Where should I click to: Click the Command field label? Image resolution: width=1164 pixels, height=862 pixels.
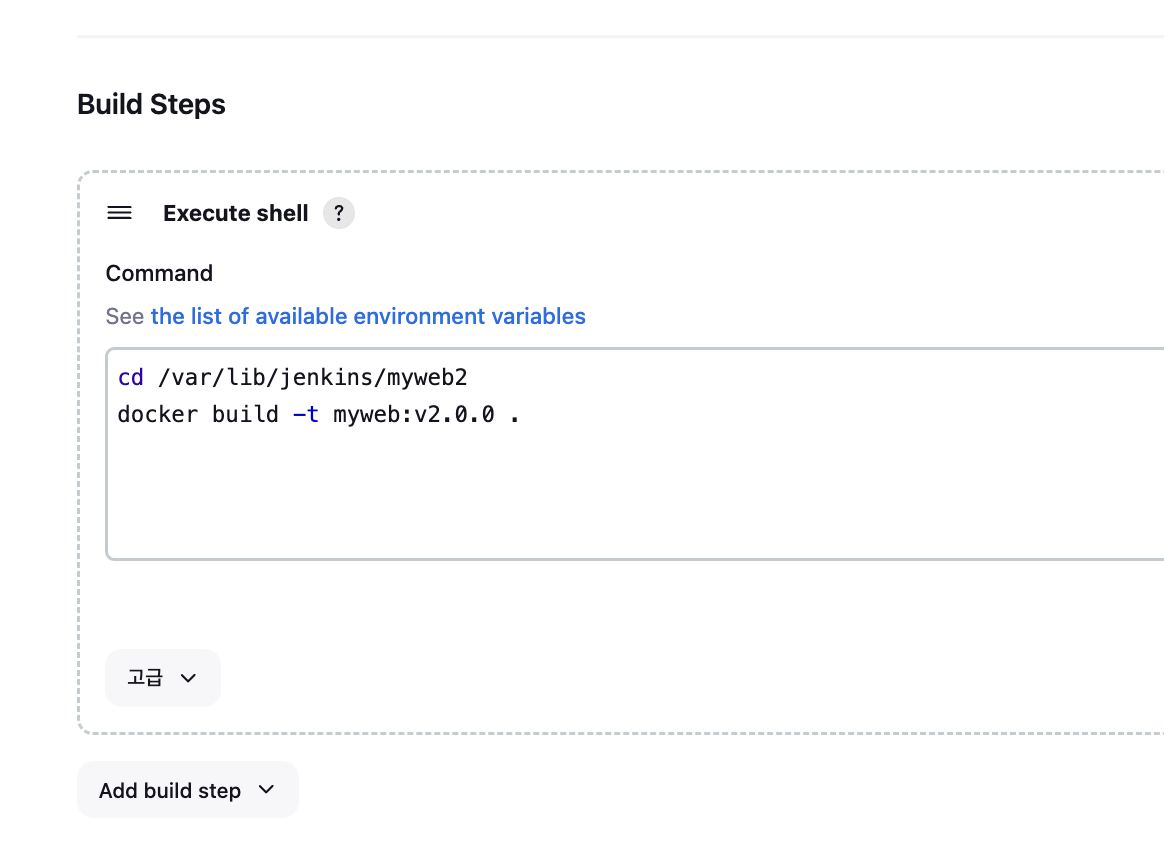pos(159,273)
